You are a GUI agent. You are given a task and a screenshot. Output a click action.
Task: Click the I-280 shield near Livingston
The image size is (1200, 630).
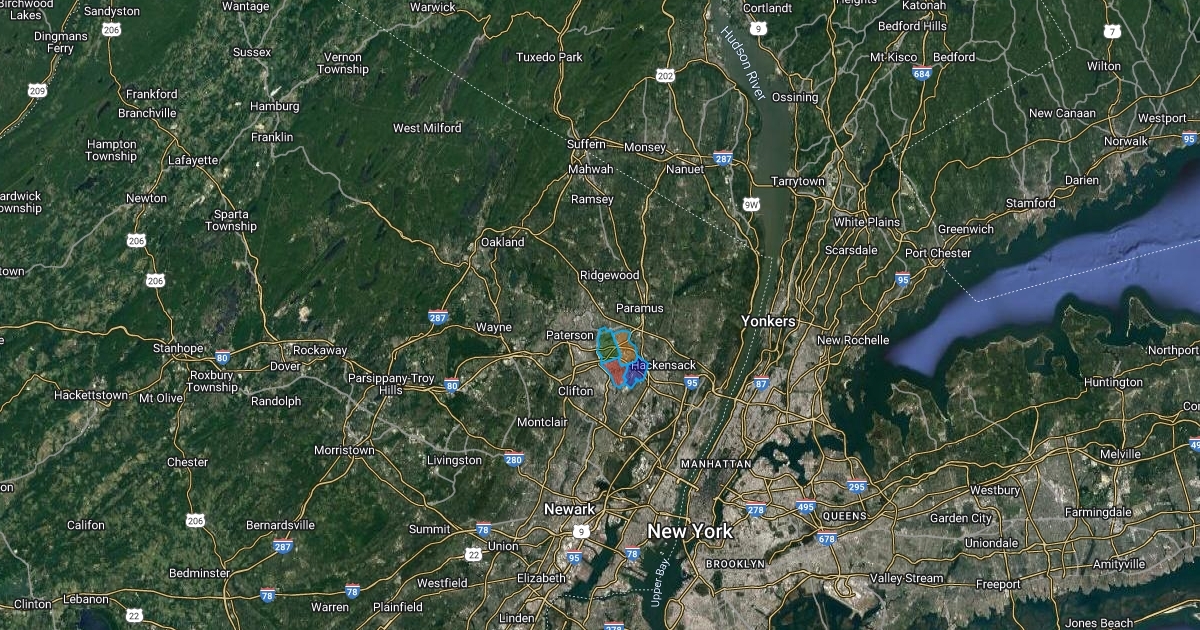514,460
